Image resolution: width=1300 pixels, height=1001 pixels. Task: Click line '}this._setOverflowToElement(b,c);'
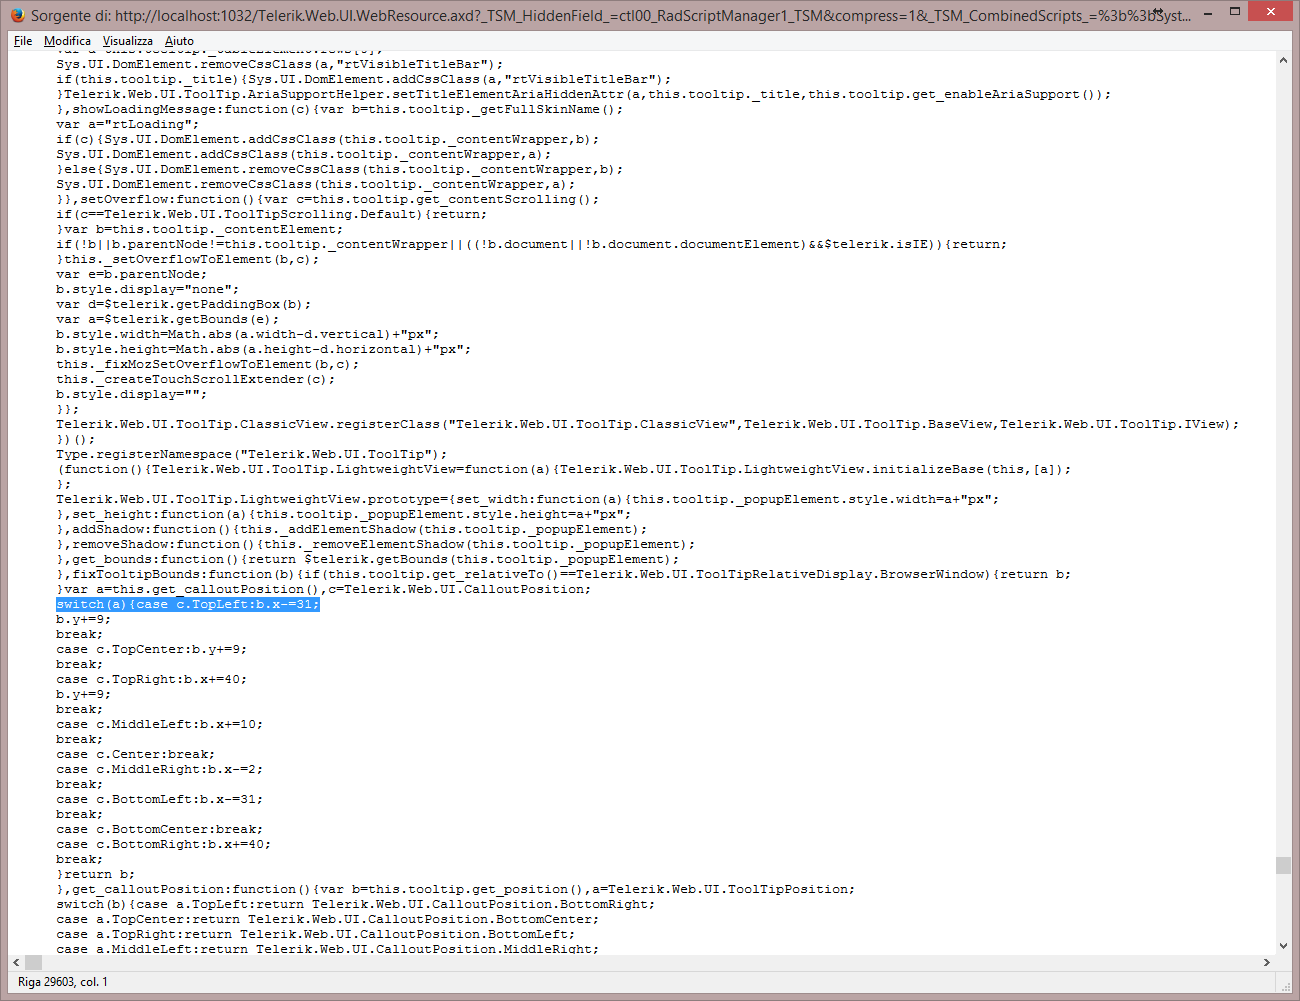pos(187,260)
